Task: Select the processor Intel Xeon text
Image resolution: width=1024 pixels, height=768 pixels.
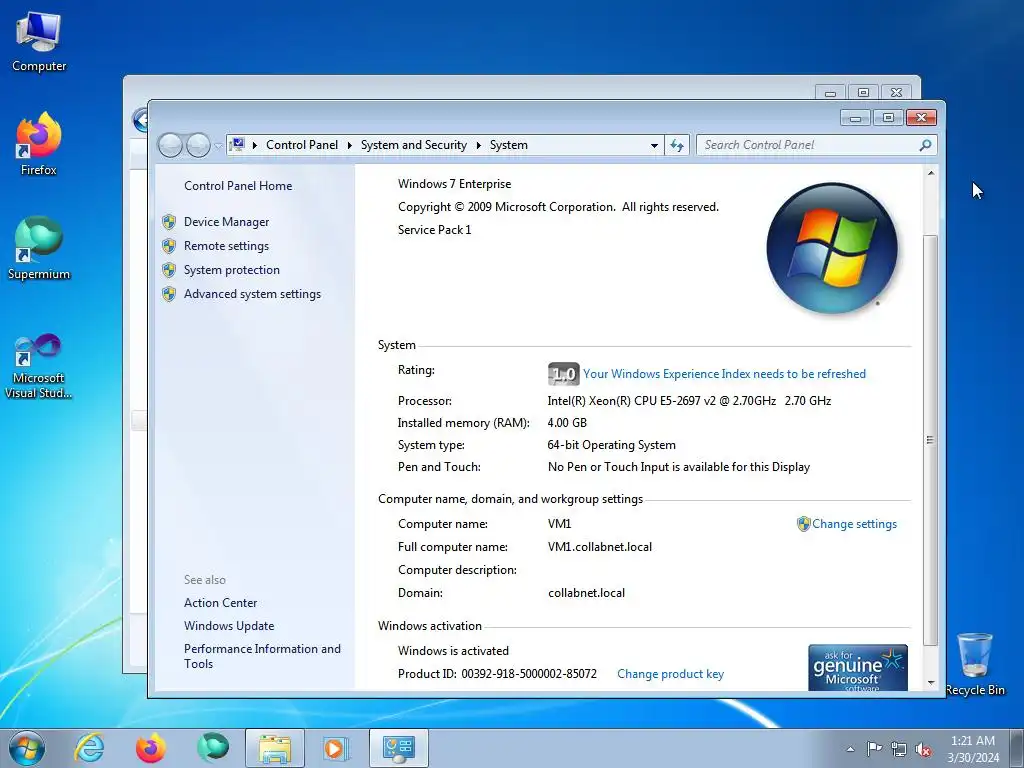Action: pos(689,401)
